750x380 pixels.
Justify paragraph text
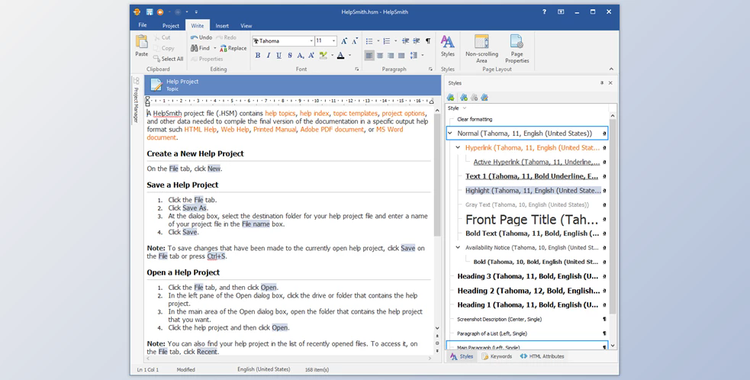[401, 56]
